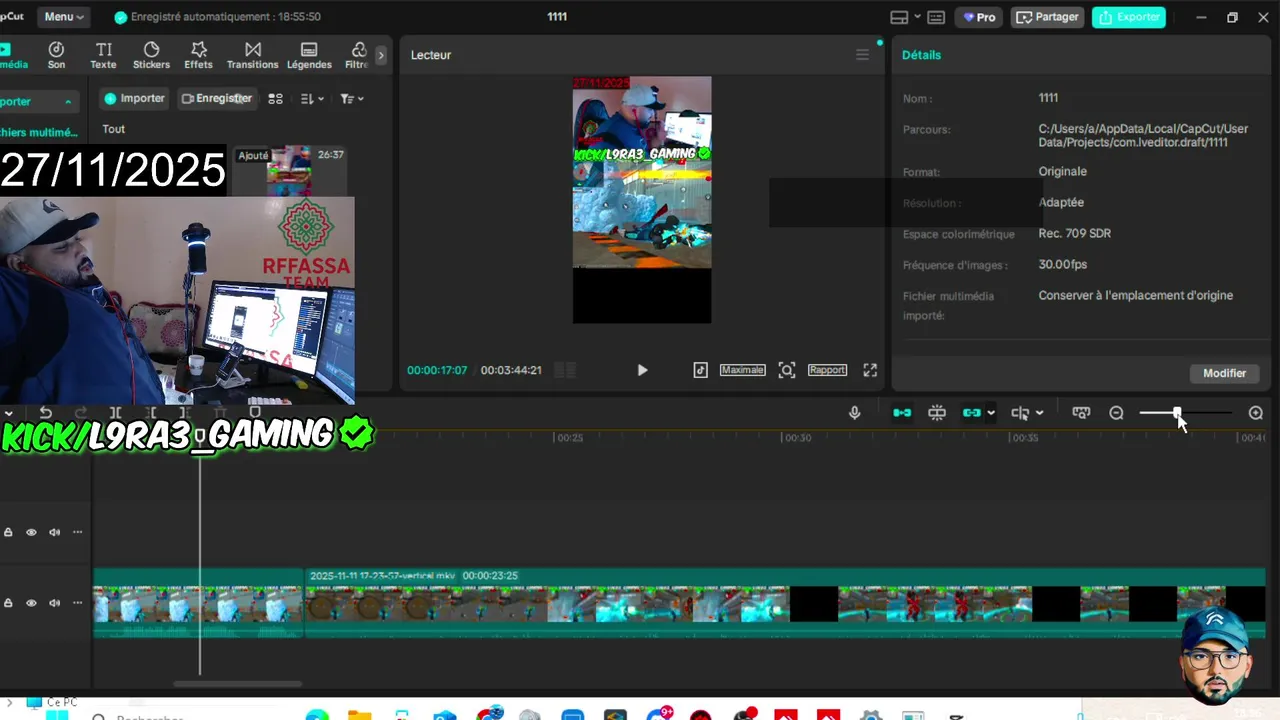
Task: Click the timeline horizontal scrollbar
Action: point(237,684)
